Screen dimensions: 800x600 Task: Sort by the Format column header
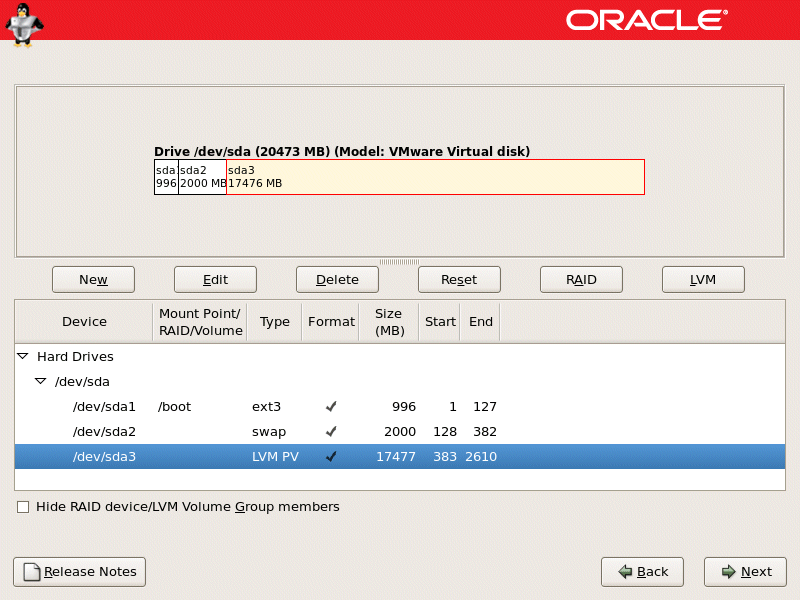331,322
